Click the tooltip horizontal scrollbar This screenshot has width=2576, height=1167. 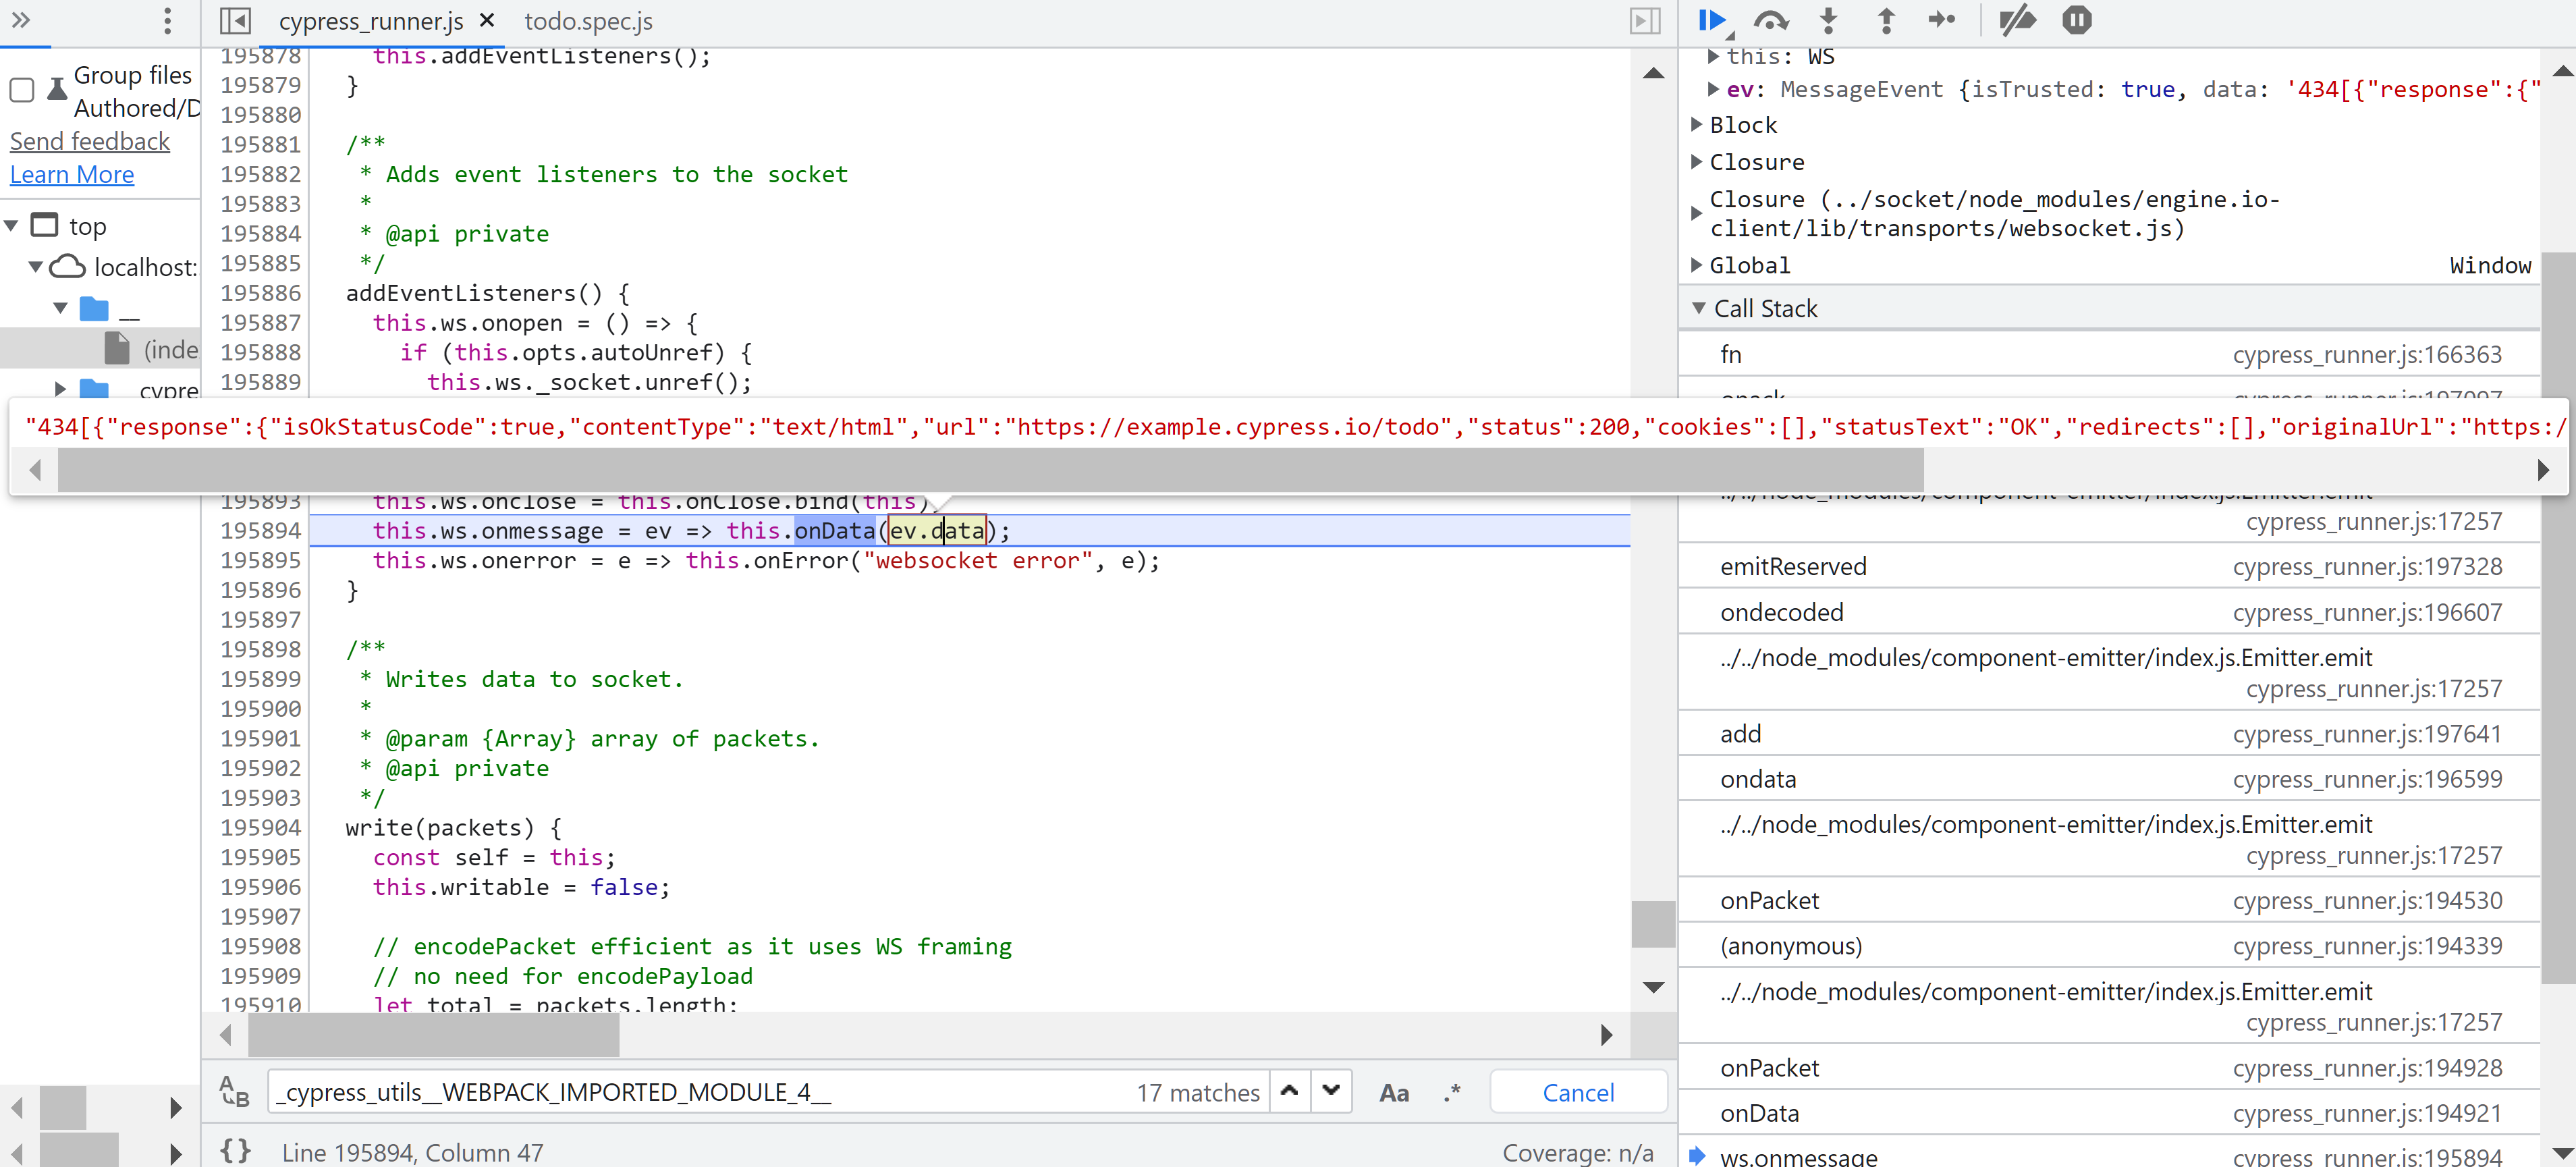990,470
